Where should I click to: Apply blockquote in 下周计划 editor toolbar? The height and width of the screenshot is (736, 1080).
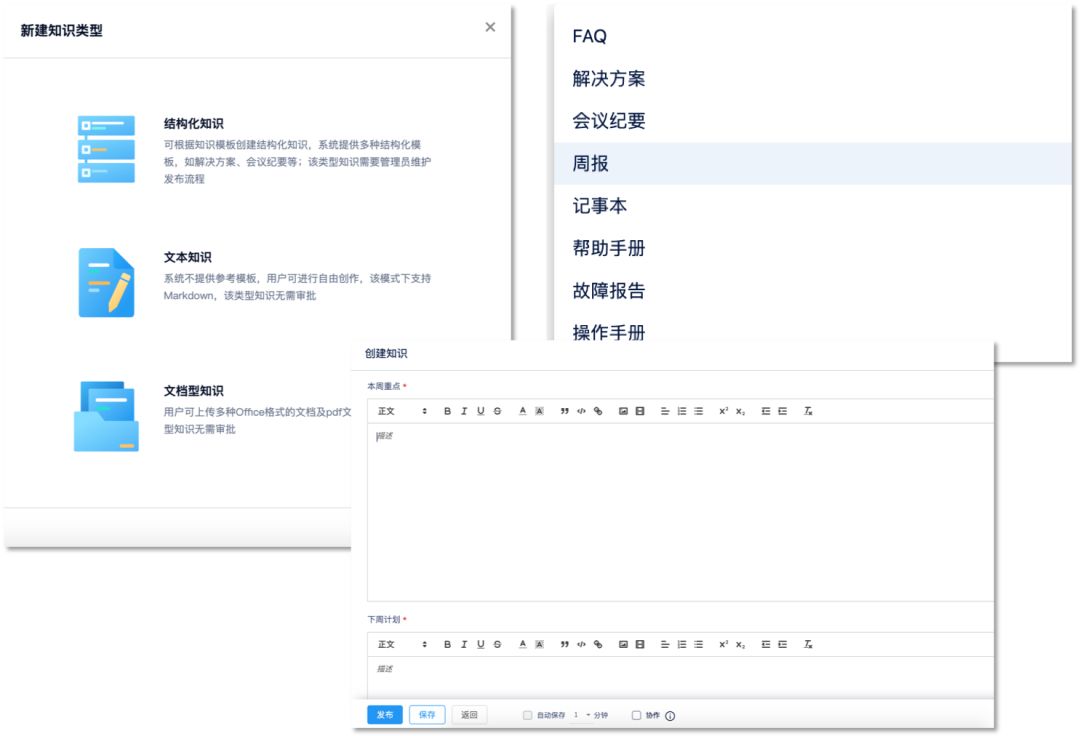tap(565, 644)
